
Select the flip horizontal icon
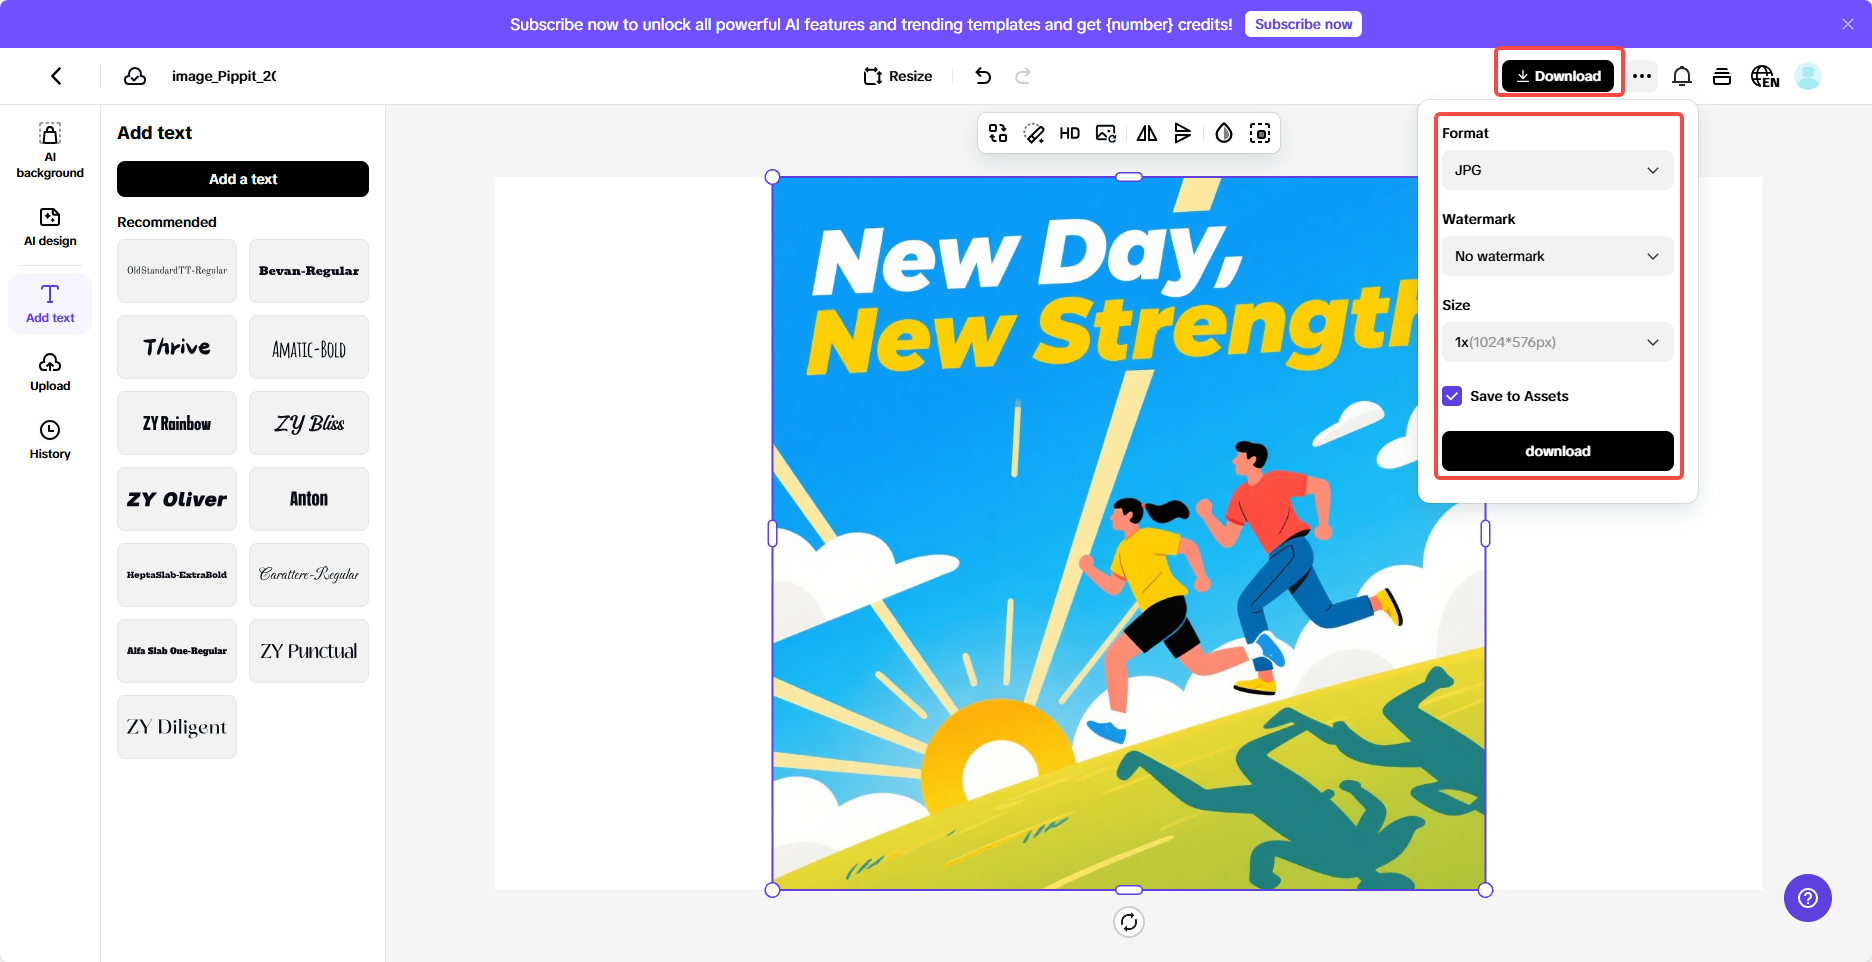point(1146,133)
